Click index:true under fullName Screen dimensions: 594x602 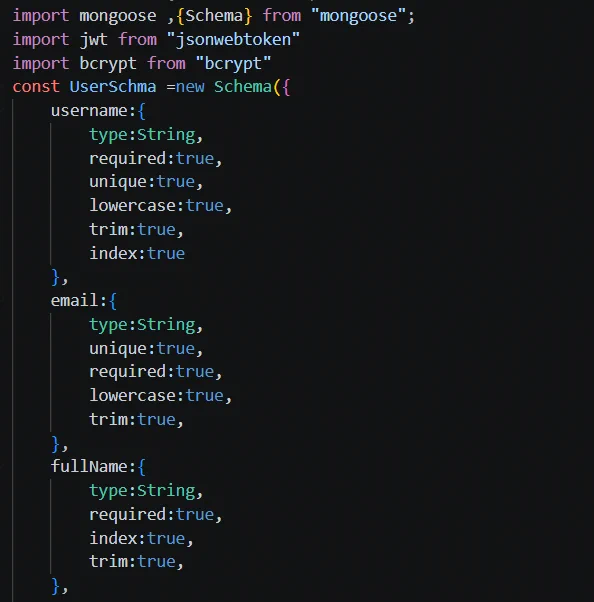point(137,539)
